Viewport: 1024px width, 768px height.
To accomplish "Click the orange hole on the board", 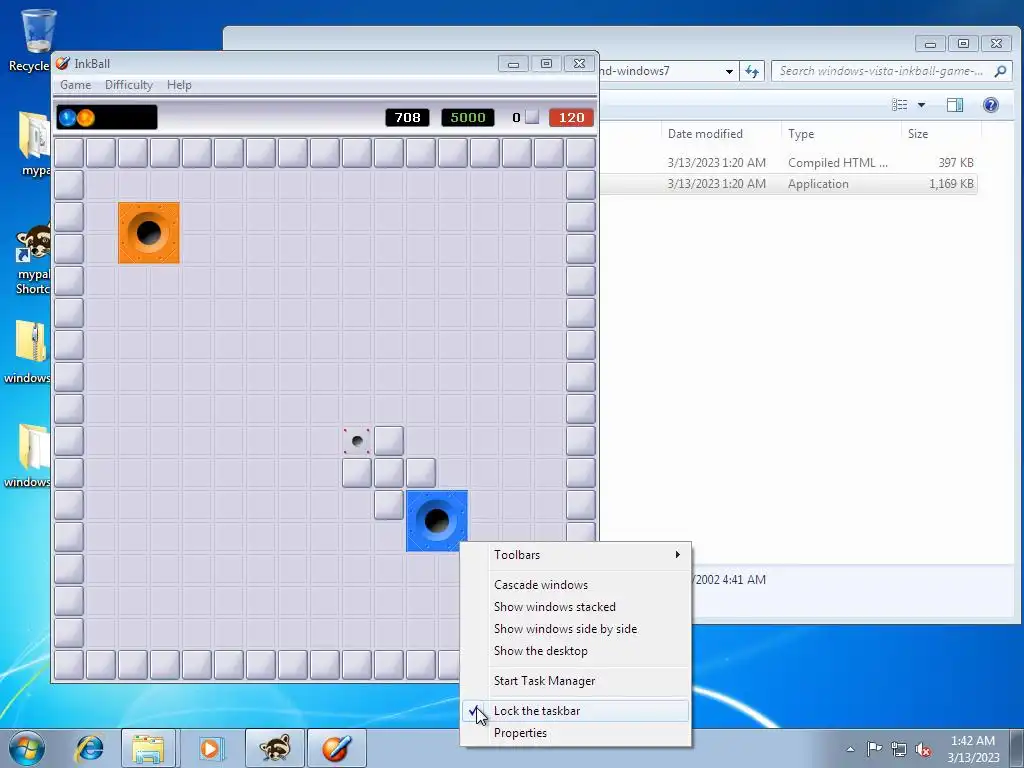I will [x=149, y=233].
